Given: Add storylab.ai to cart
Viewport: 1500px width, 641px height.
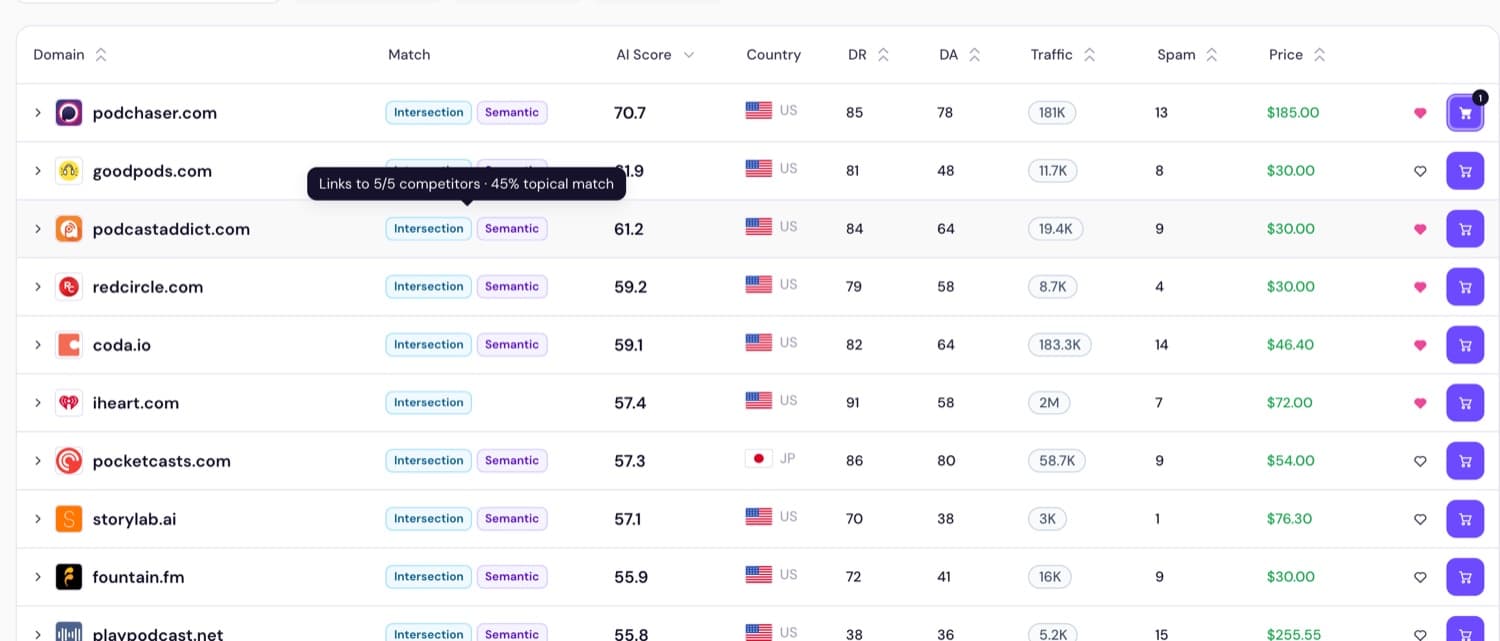Looking at the screenshot, I should 1465,519.
